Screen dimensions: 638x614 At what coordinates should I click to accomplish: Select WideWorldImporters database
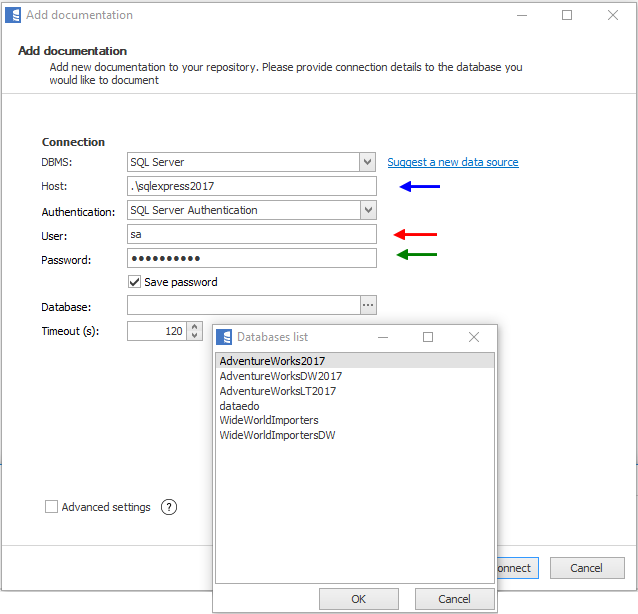pos(268,420)
